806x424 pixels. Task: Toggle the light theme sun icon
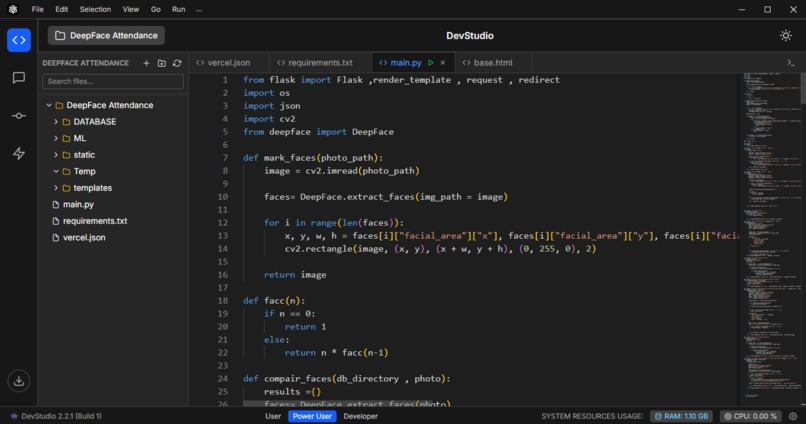pyautogui.click(x=785, y=35)
